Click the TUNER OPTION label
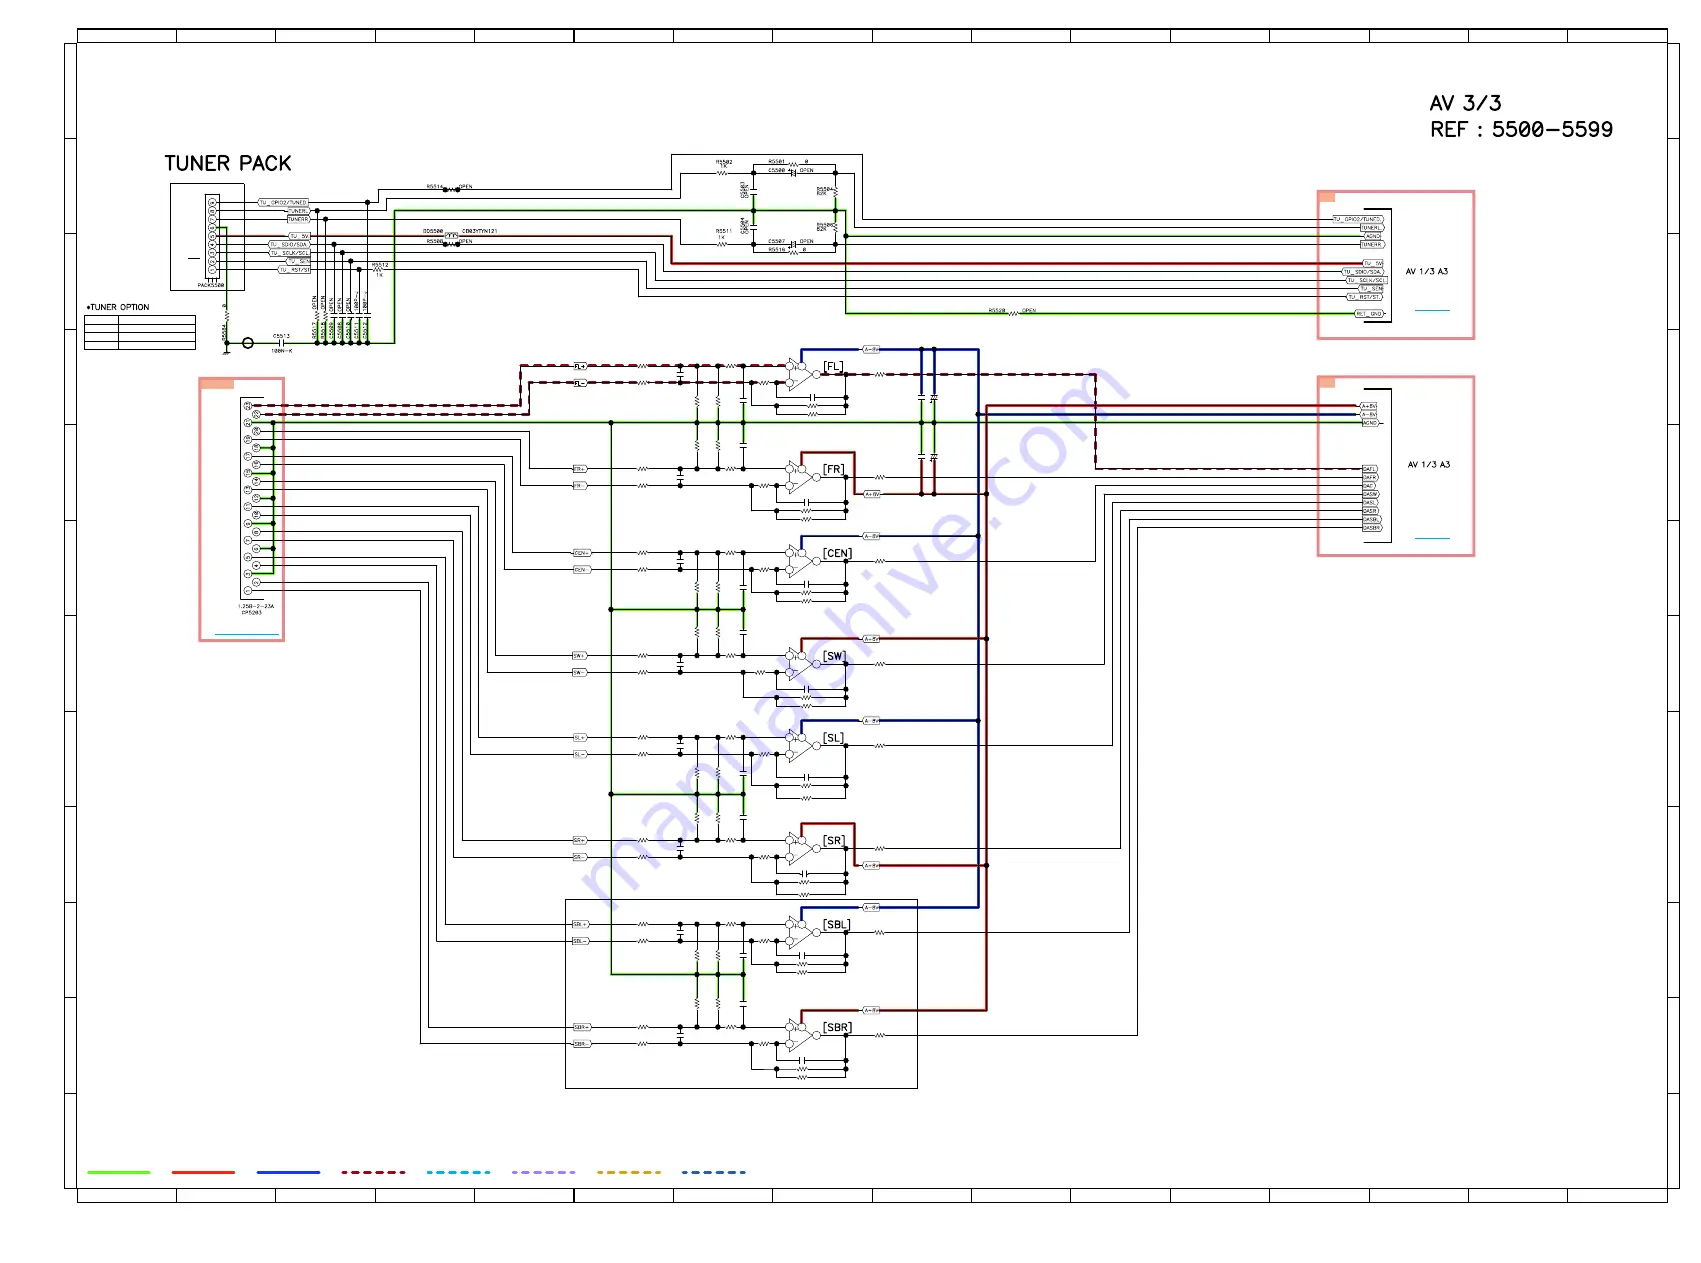The image size is (1701, 1263). coord(118,307)
